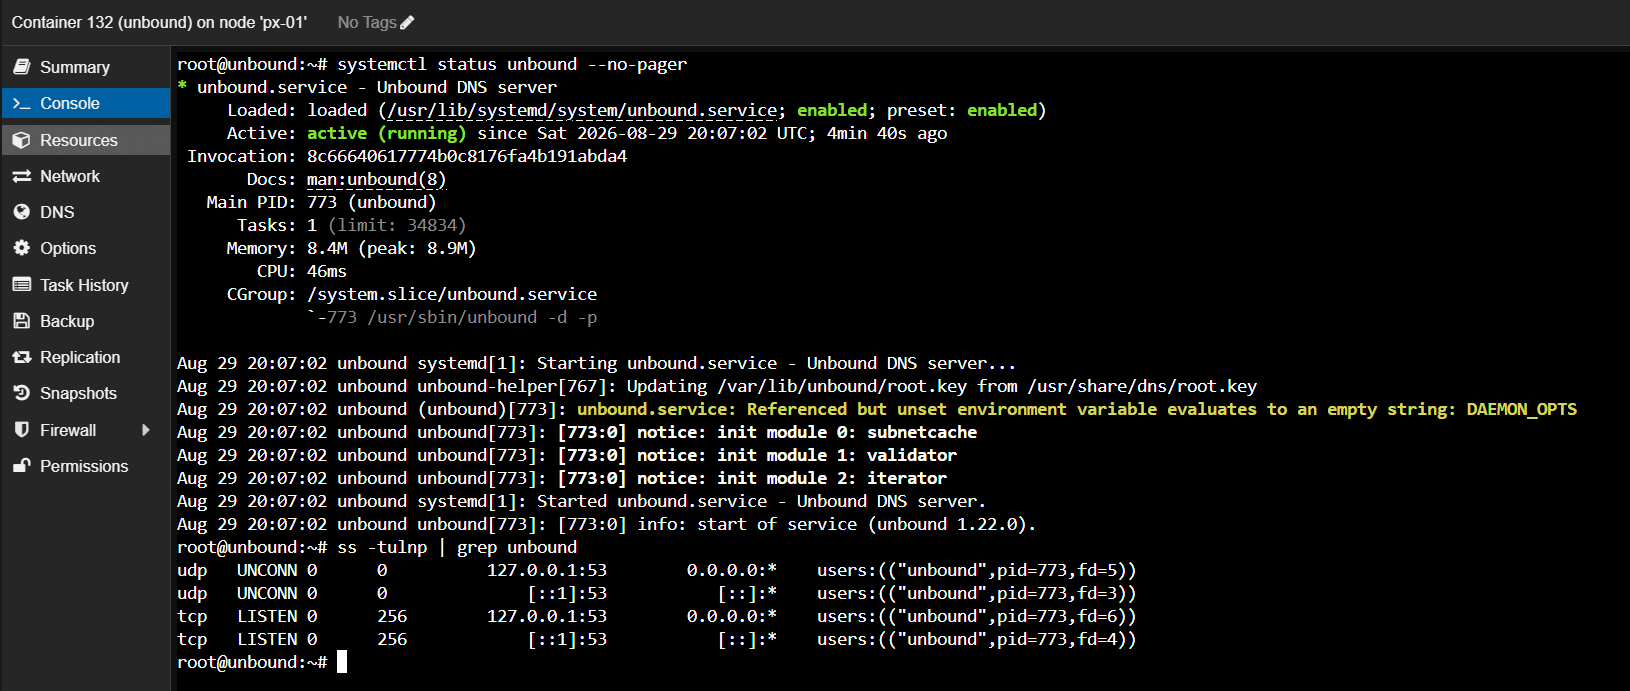The width and height of the screenshot is (1630, 691).
Task: Click the DAEMON_OPTS warning text
Action: click(x=1077, y=409)
